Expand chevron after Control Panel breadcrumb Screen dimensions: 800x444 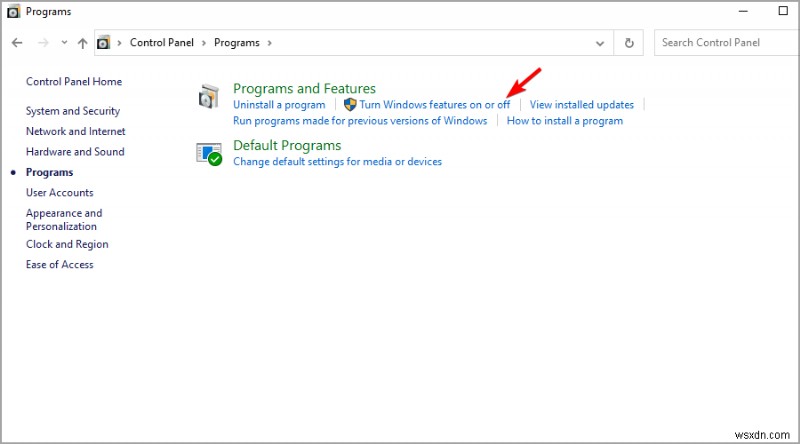tap(204, 43)
